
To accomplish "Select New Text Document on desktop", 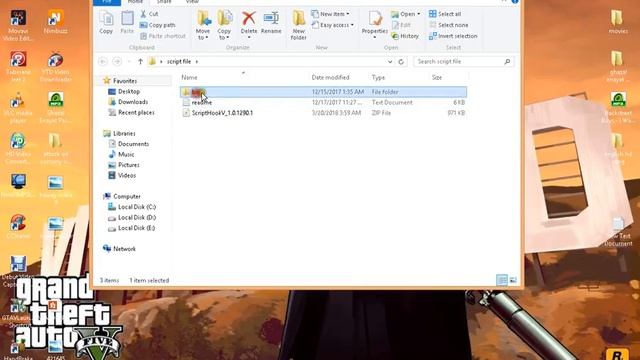I will (x=618, y=231).
